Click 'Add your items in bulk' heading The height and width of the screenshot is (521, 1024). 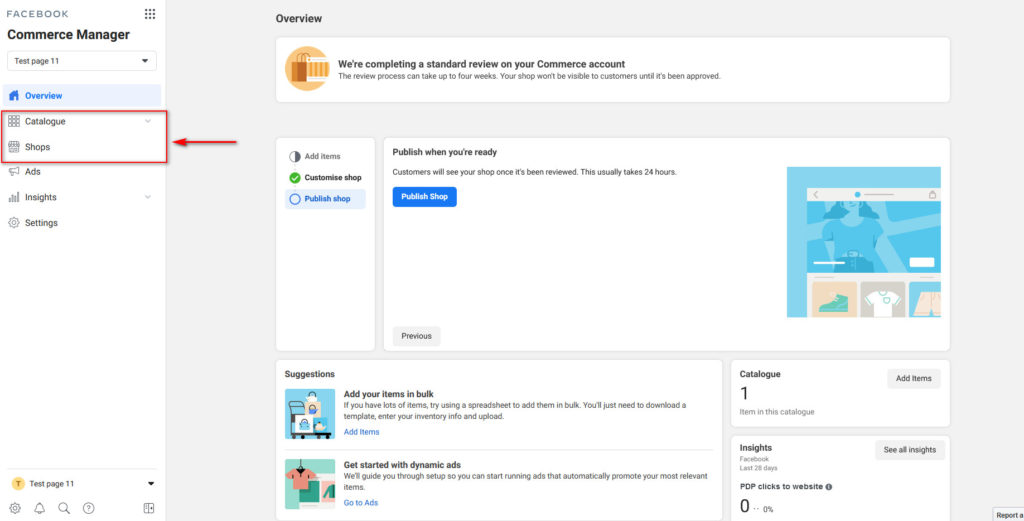click(x=389, y=394)
